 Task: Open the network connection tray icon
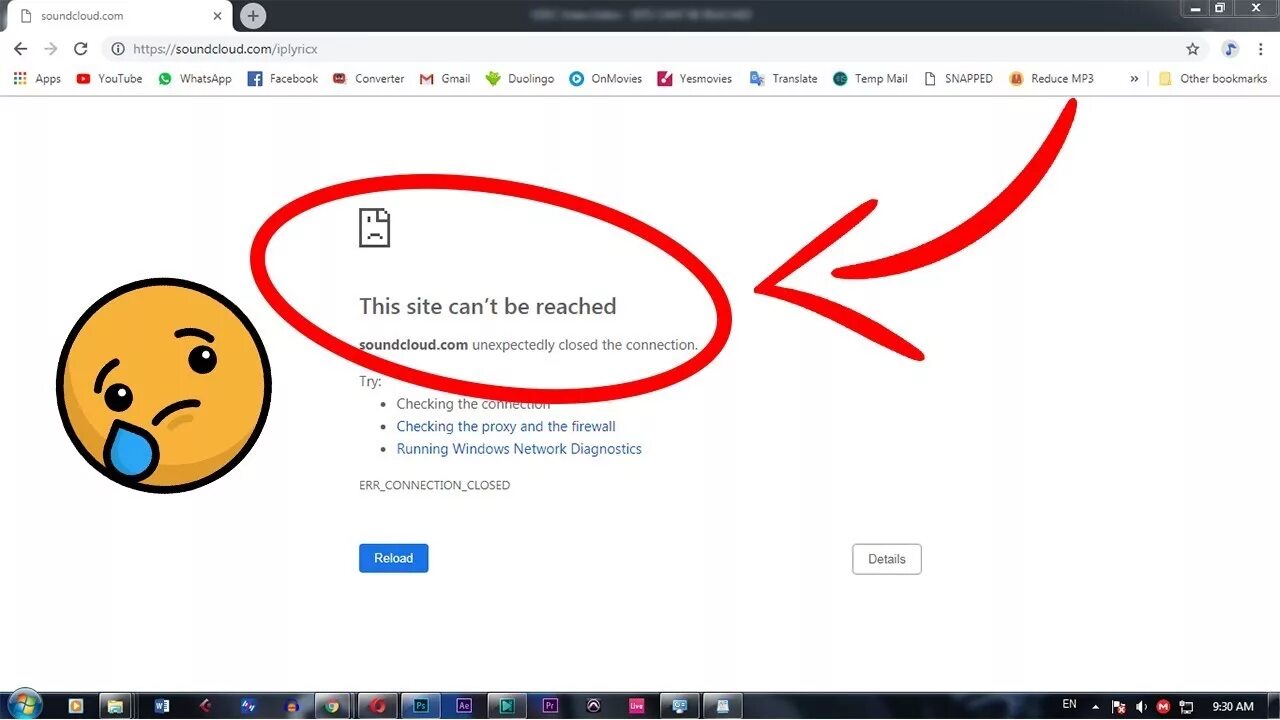click(x=1186, y=706)
